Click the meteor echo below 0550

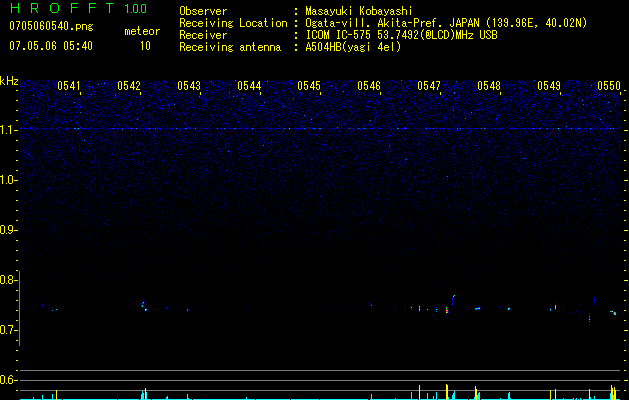[613, 312]
